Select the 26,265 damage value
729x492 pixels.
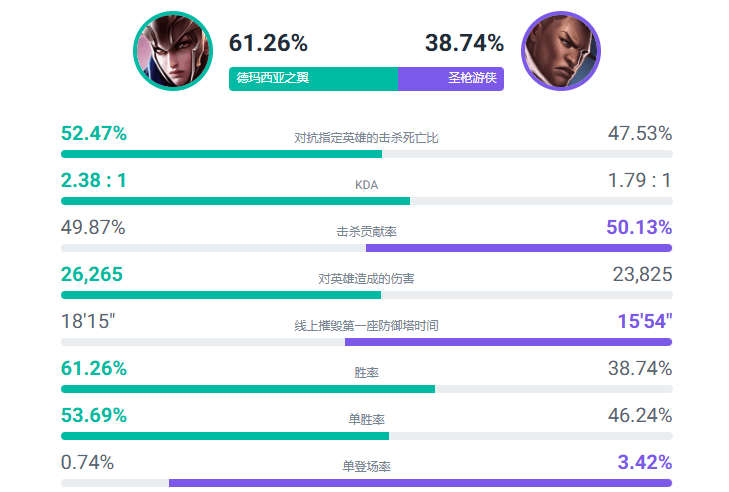[x=91, y=274]
